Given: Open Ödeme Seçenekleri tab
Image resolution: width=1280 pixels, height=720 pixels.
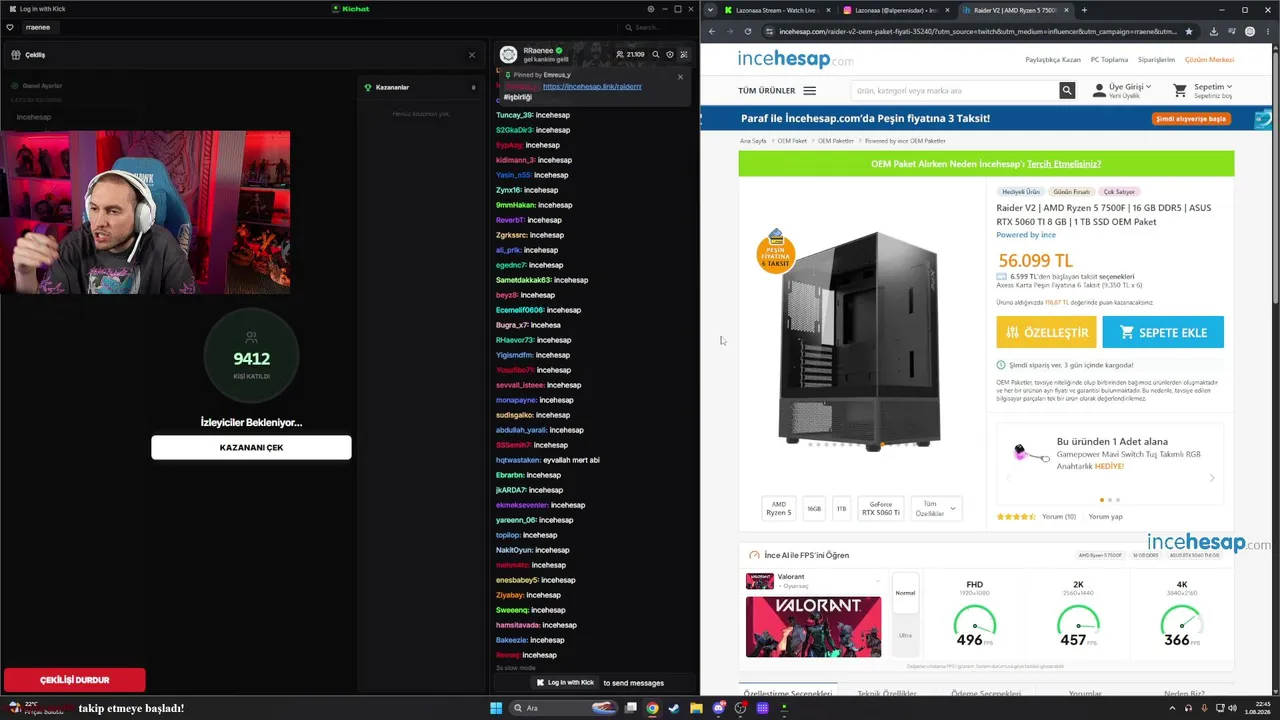Looking at the screenshot, I should (986, 694).
